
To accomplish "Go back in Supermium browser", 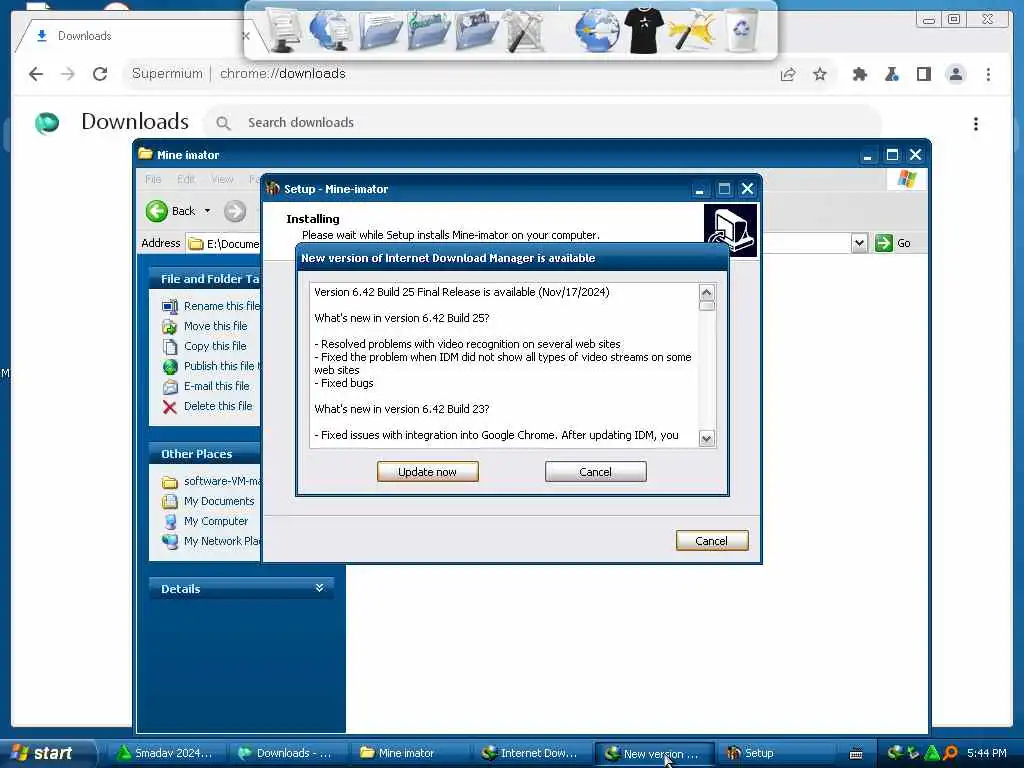I will pos(36,74).
